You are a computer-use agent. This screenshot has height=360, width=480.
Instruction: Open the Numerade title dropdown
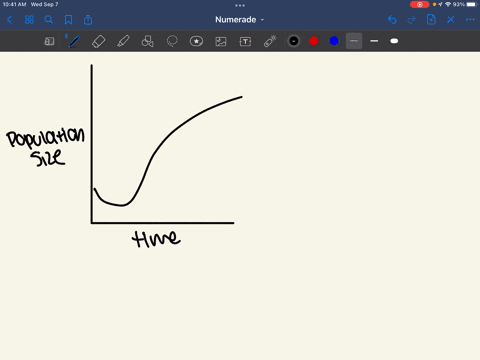tap(239, 20)
